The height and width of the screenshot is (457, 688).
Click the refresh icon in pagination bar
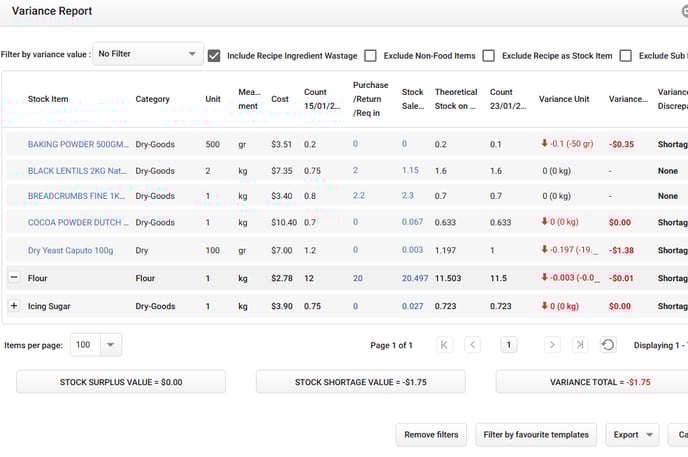[x=608, y=345]
